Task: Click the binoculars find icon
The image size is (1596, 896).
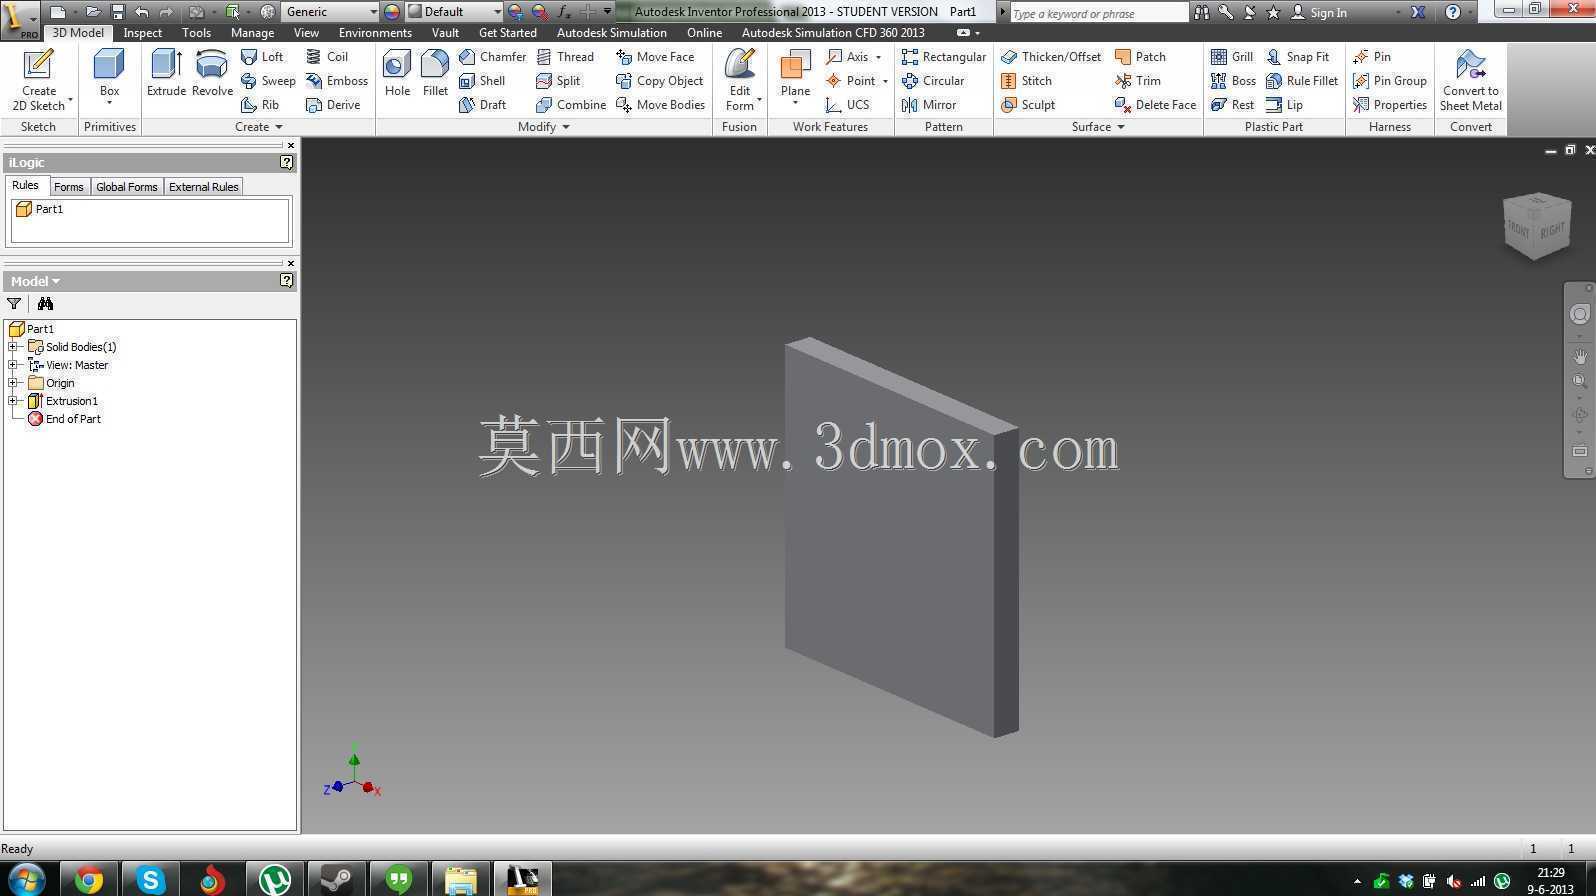Action: 45,304
